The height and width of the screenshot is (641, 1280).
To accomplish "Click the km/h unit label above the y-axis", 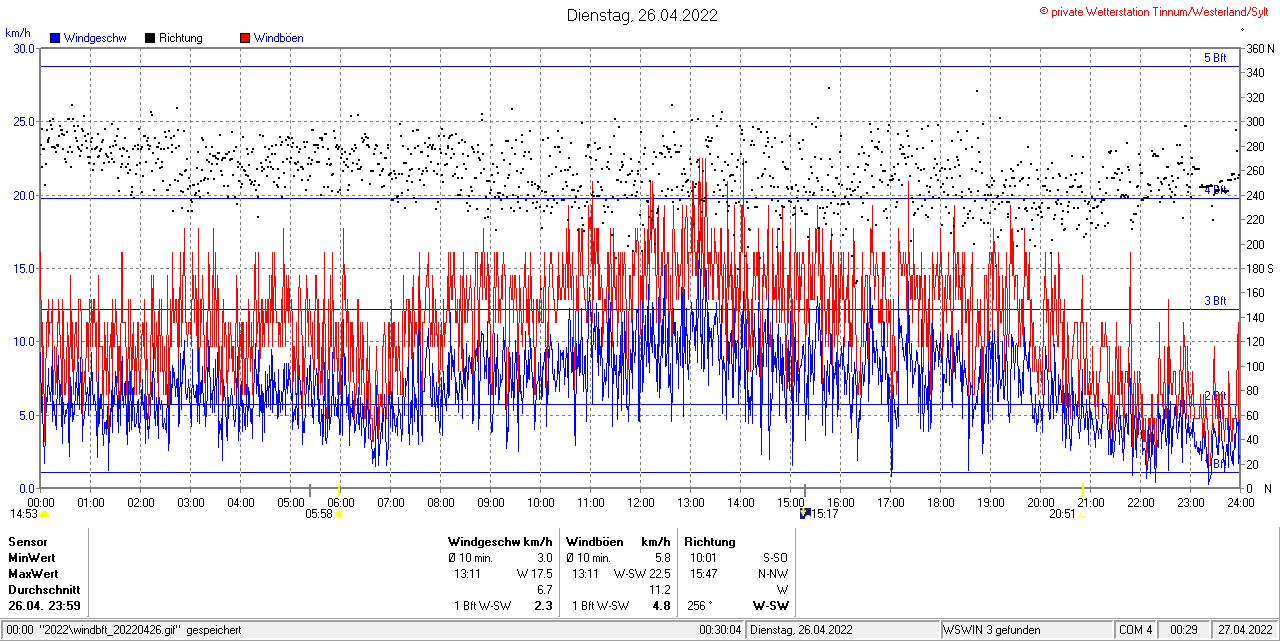I will [x=17, y=32].
